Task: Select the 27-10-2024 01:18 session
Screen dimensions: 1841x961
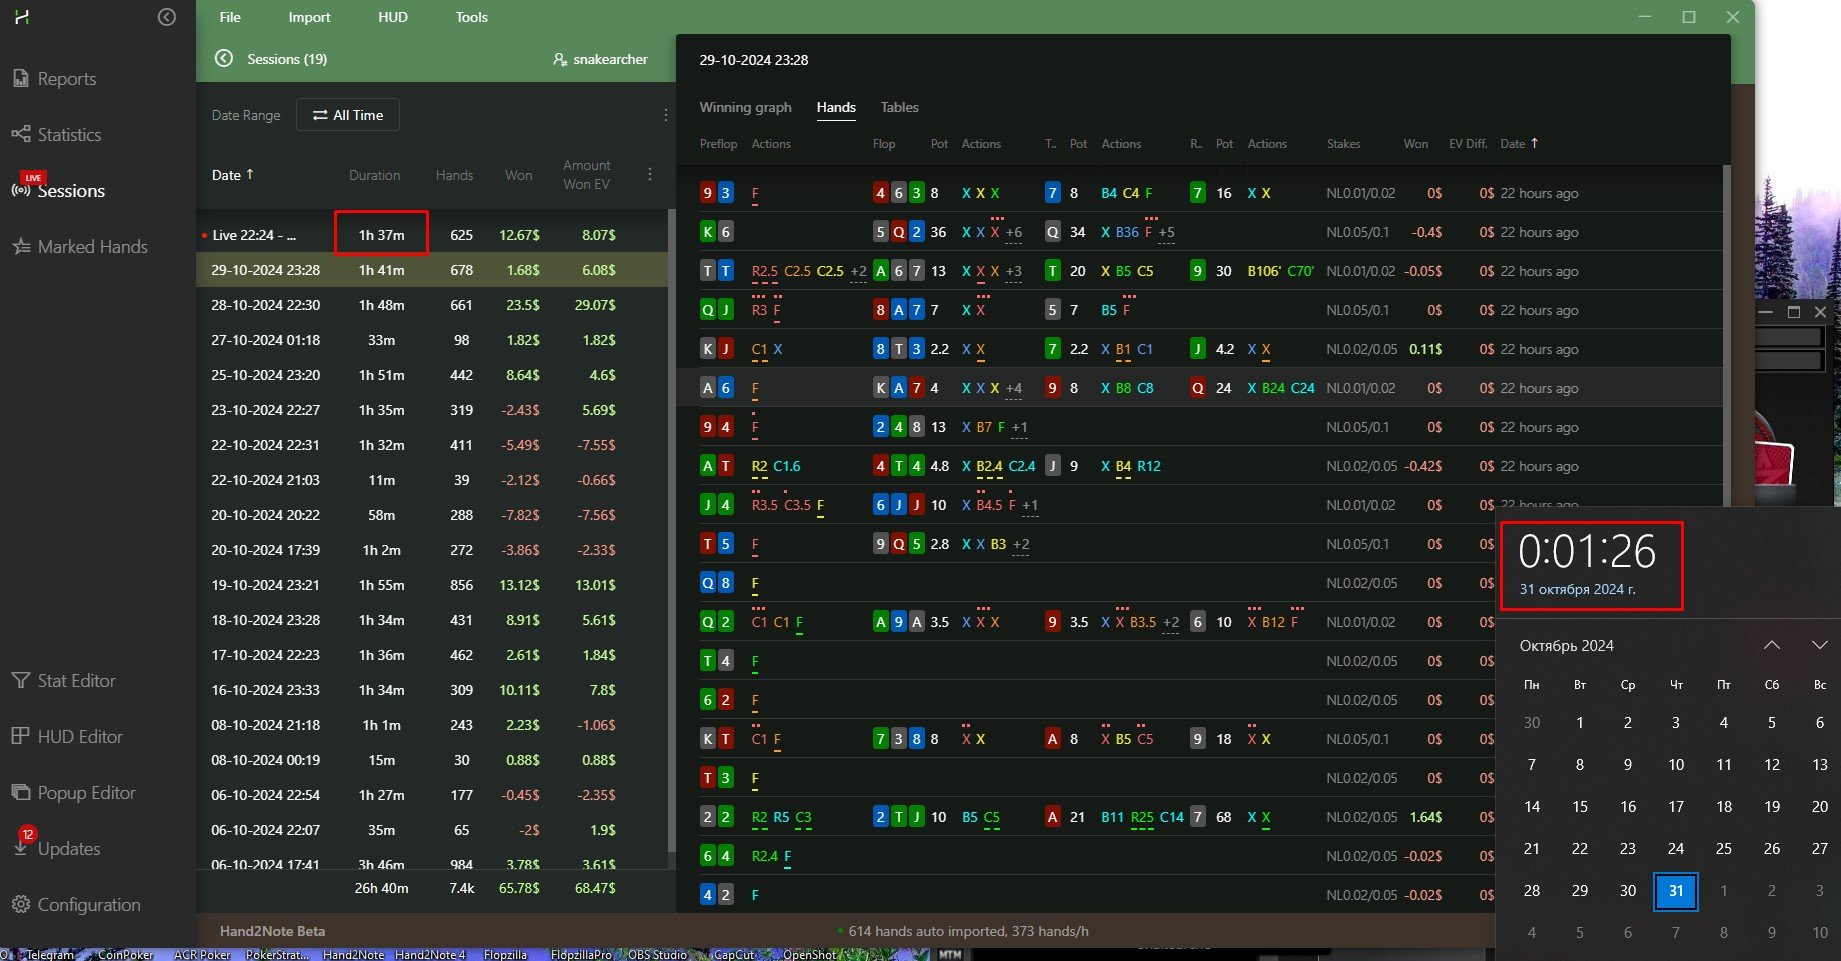Action: tap(432, 340)
